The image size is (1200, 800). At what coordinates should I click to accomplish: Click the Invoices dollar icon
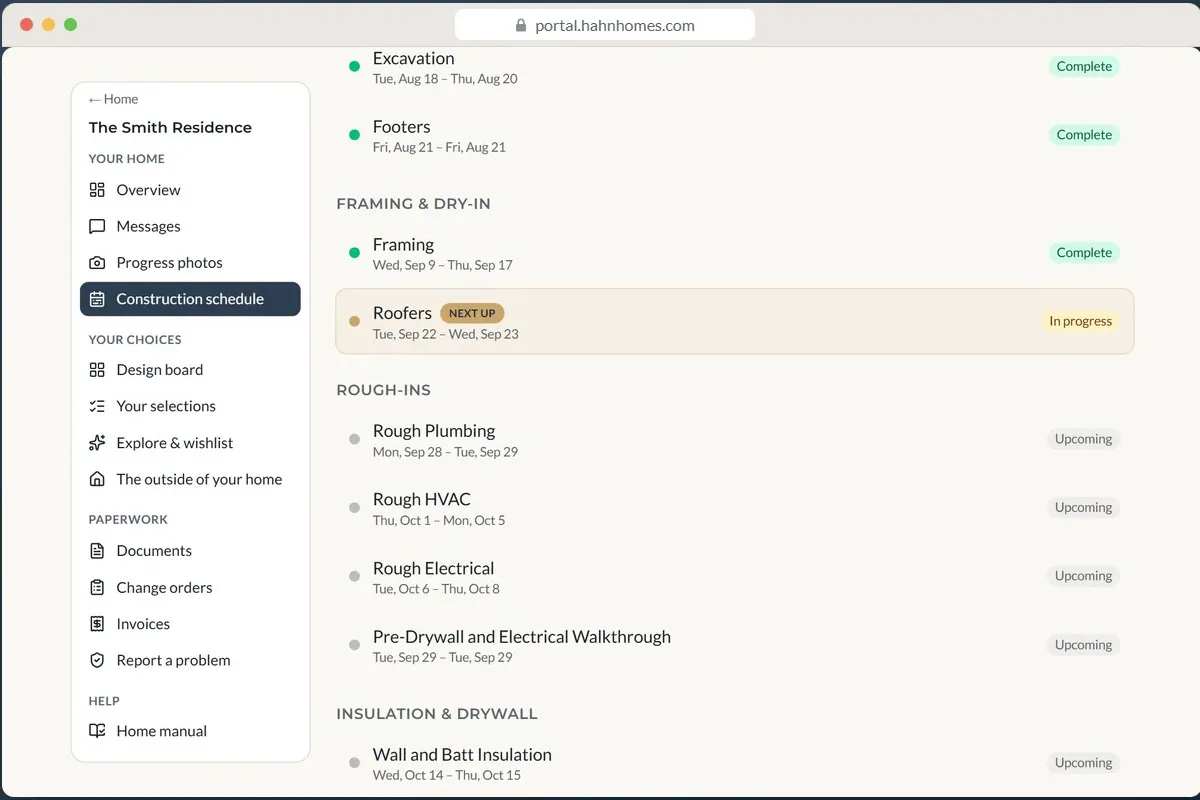[97, 624]
